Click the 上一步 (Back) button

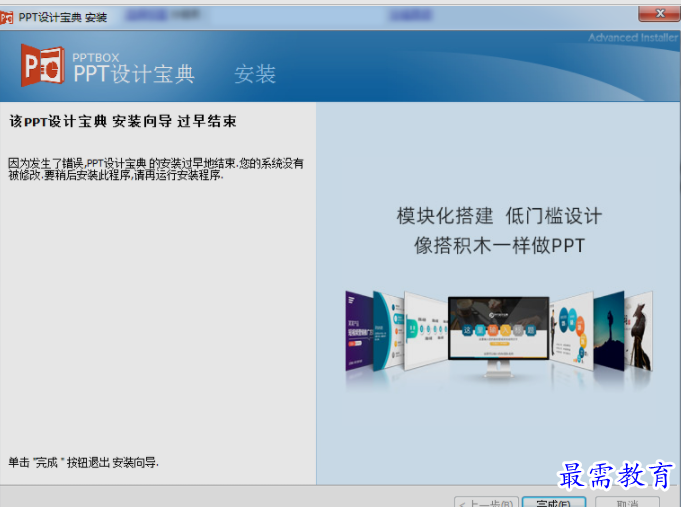coord(486,503)
